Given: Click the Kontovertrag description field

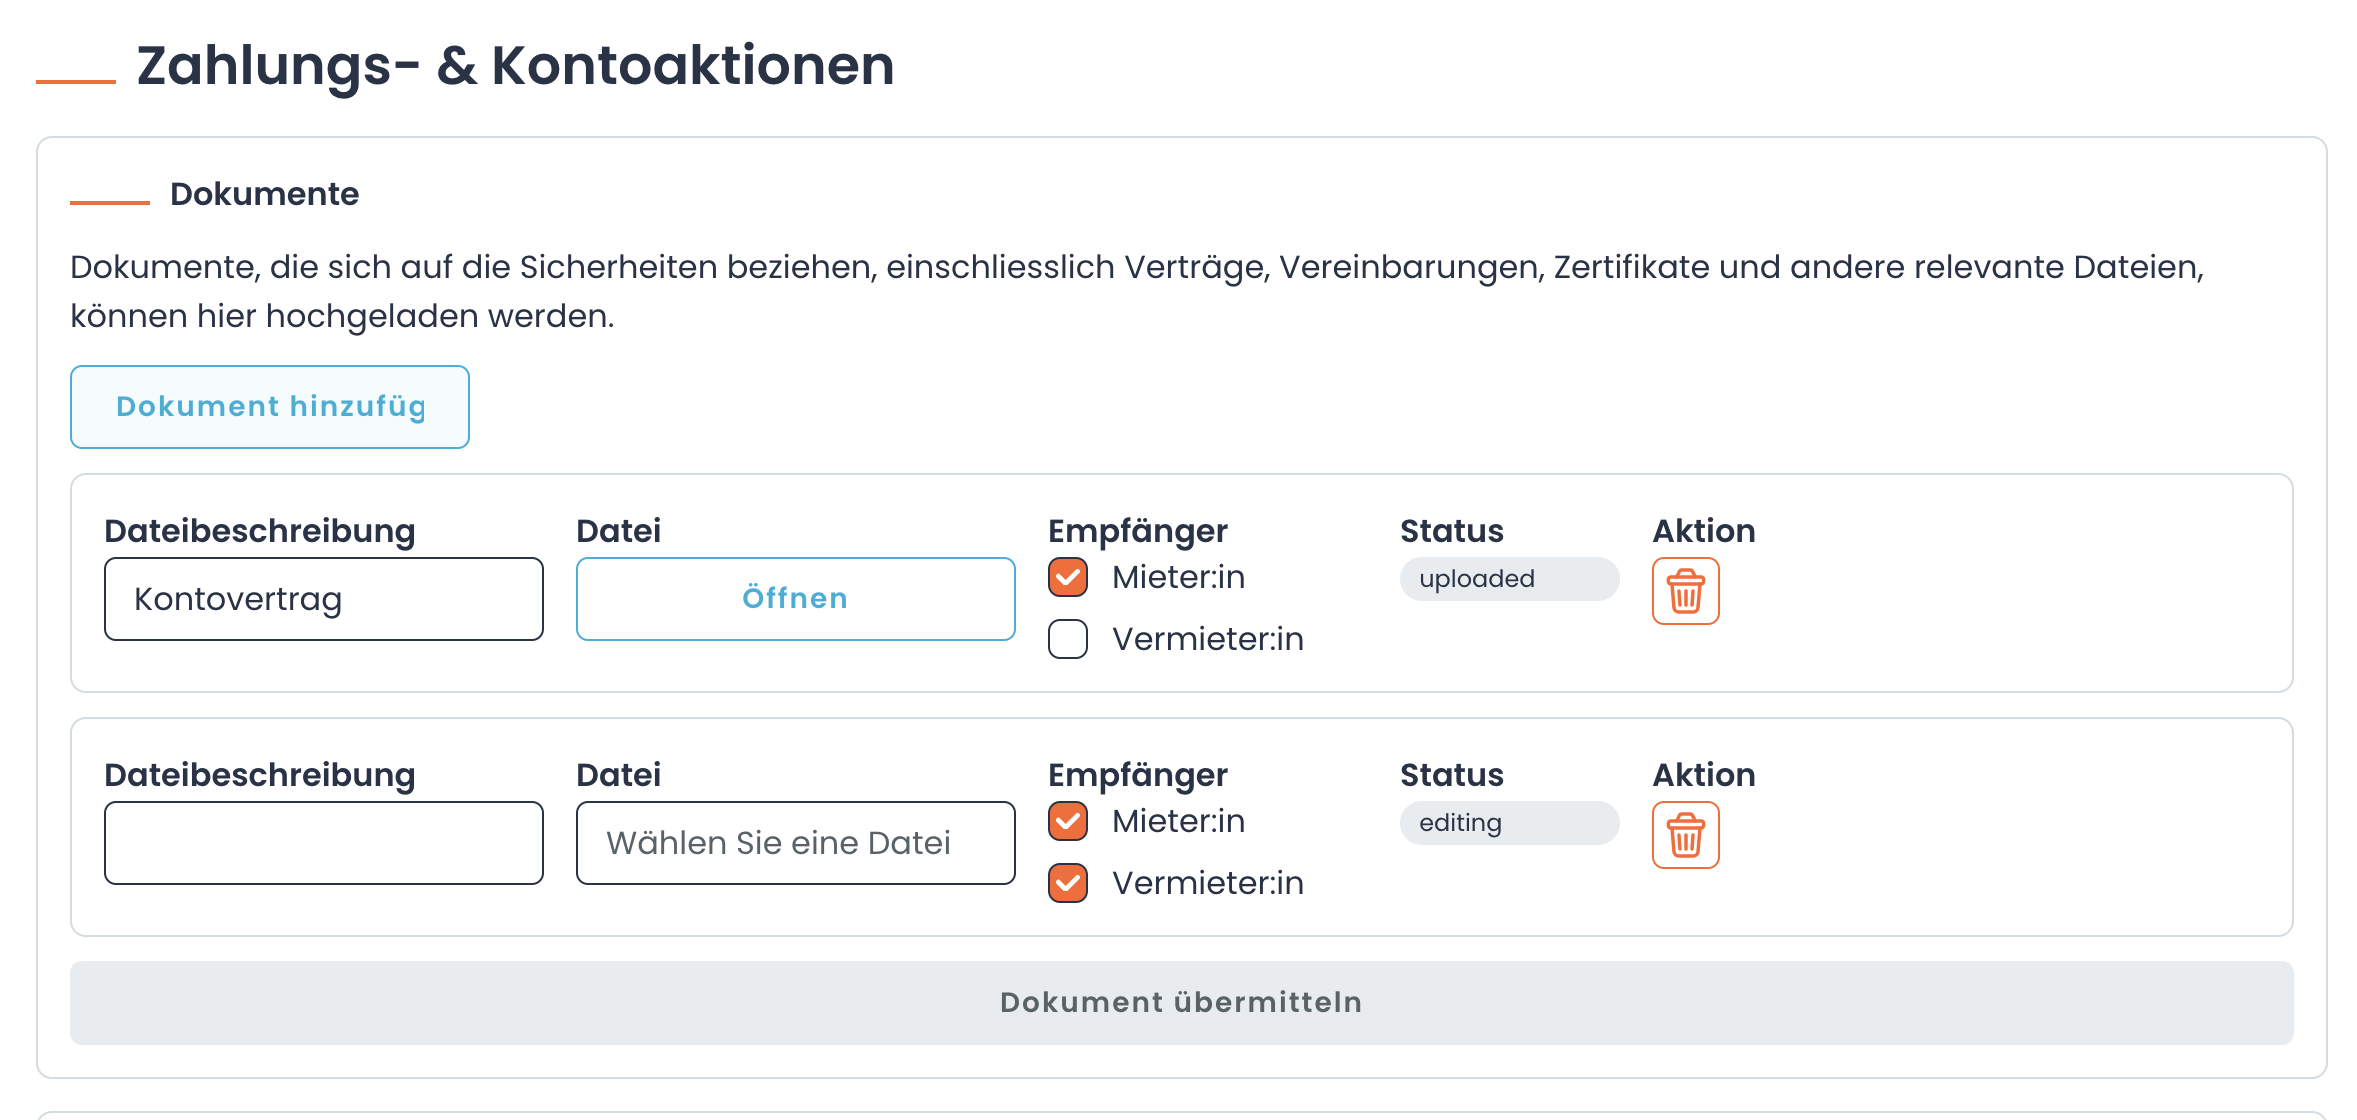Looking at the screenshot, I should coord(322,598).
